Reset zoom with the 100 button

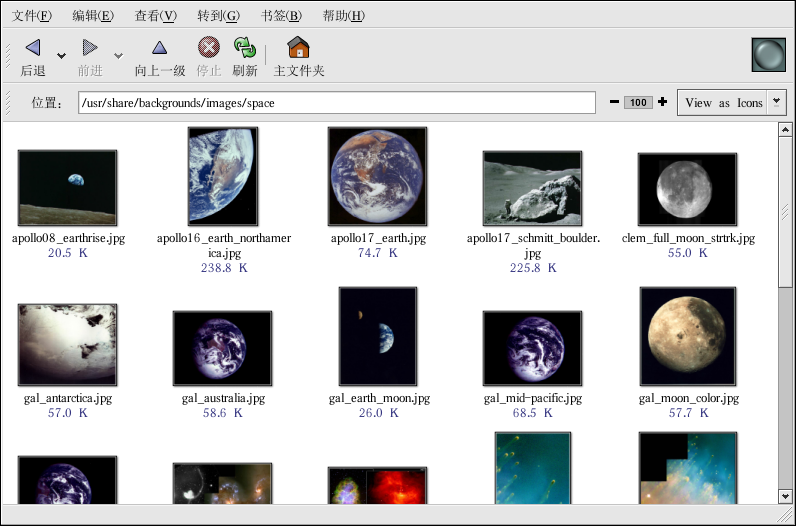point(637,102)
